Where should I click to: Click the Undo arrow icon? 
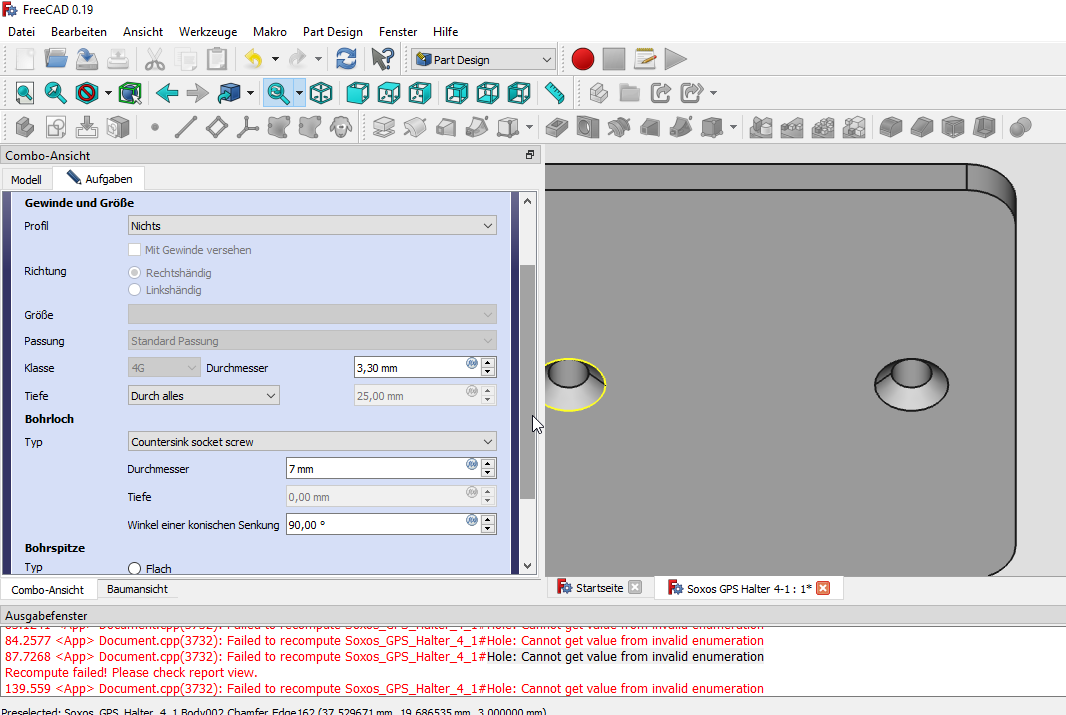[x=253, y=59]
